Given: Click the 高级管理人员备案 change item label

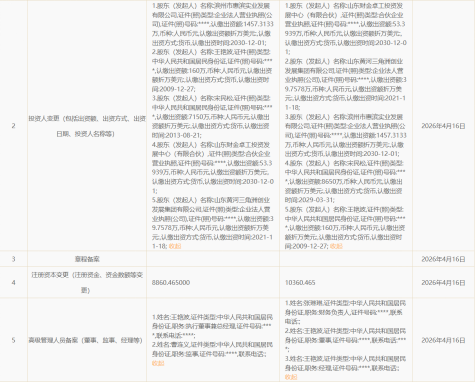Looking at the screenshot, I should [85, 340].
